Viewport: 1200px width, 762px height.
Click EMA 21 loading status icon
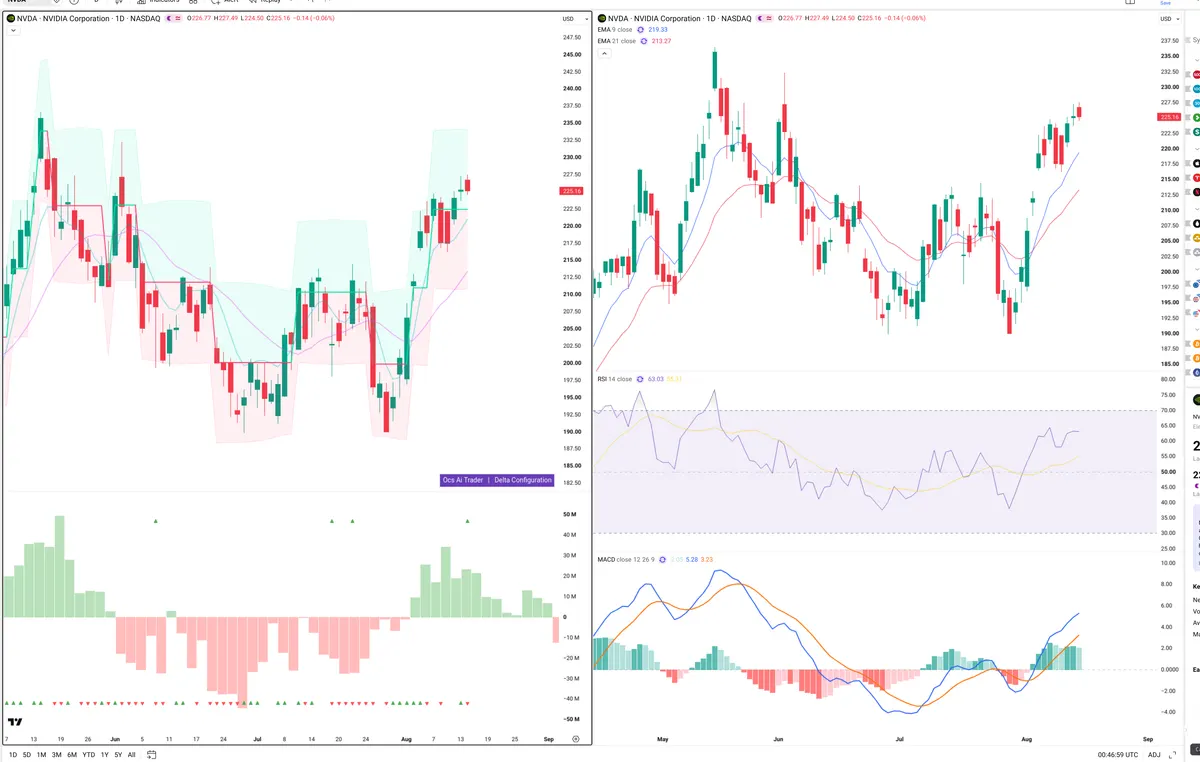coord(643,41)
